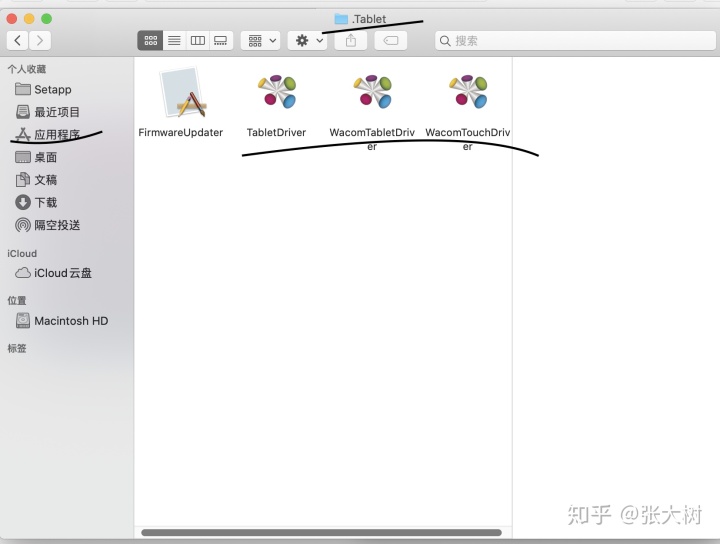The height and width of the screenshot is (544, 720).
Task: Click the WacomTouchDriver file name
Action: click(x=467, y=139)
